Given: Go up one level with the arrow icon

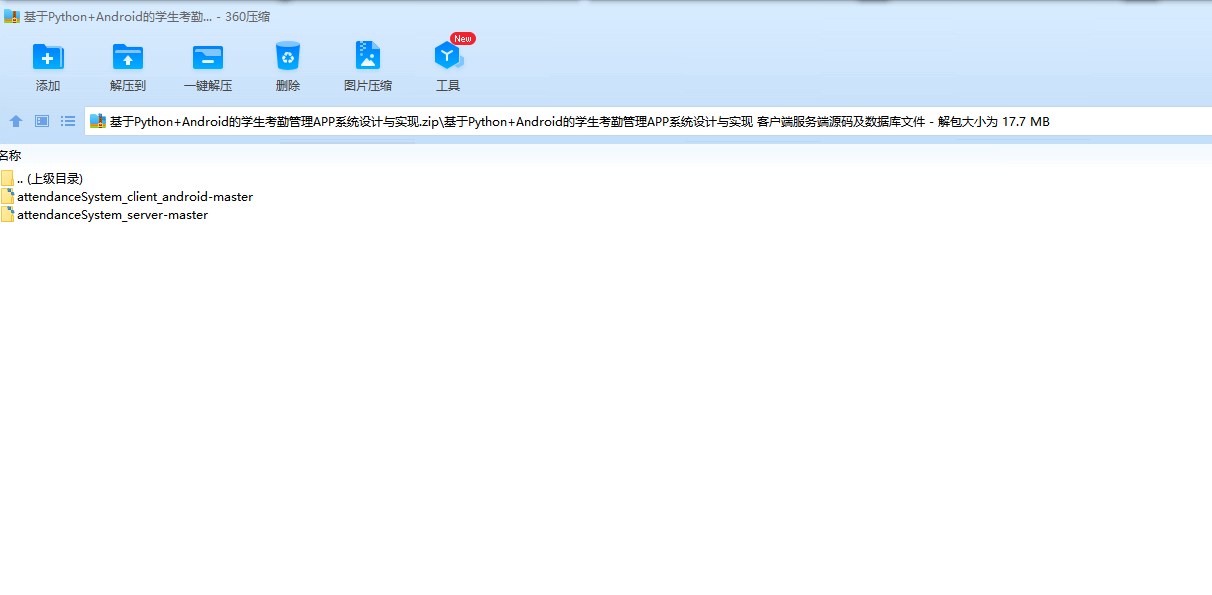Looking at the screenshot, I should [x=16, y=121].
